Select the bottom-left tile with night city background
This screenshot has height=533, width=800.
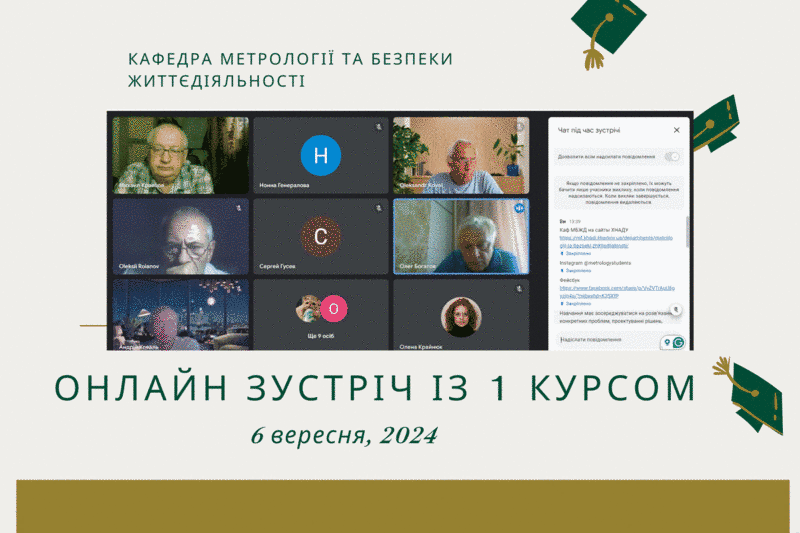(181, 314)
